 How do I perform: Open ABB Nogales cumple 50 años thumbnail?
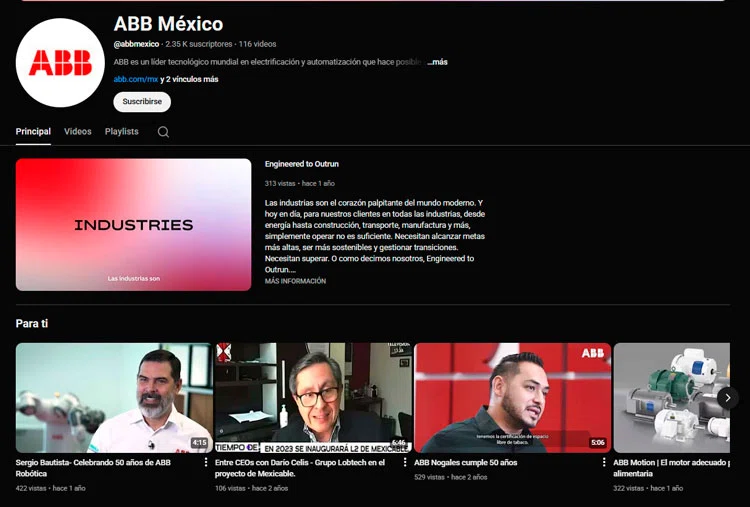[512, 398]
